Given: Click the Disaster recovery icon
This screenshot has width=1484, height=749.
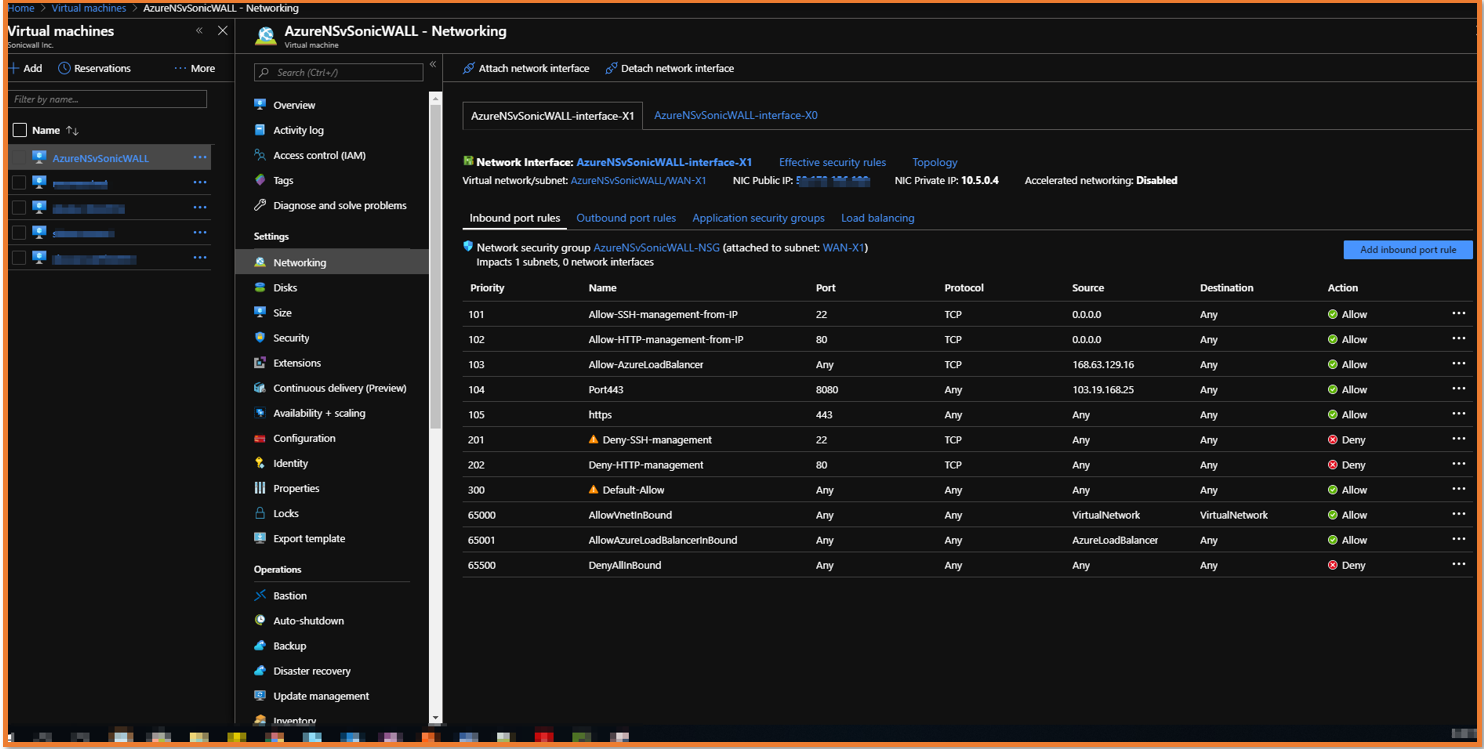Looking at the screenshot, I should pyautogui.click(x=260, y=671).
